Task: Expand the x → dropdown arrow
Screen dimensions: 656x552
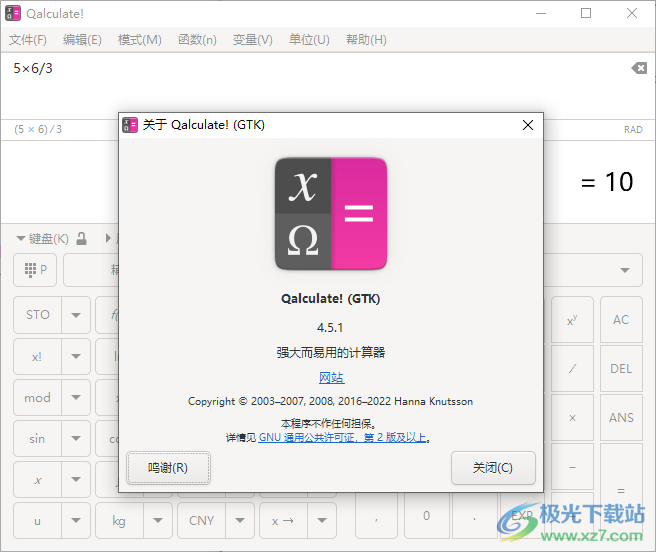Action: click(322, 521)
